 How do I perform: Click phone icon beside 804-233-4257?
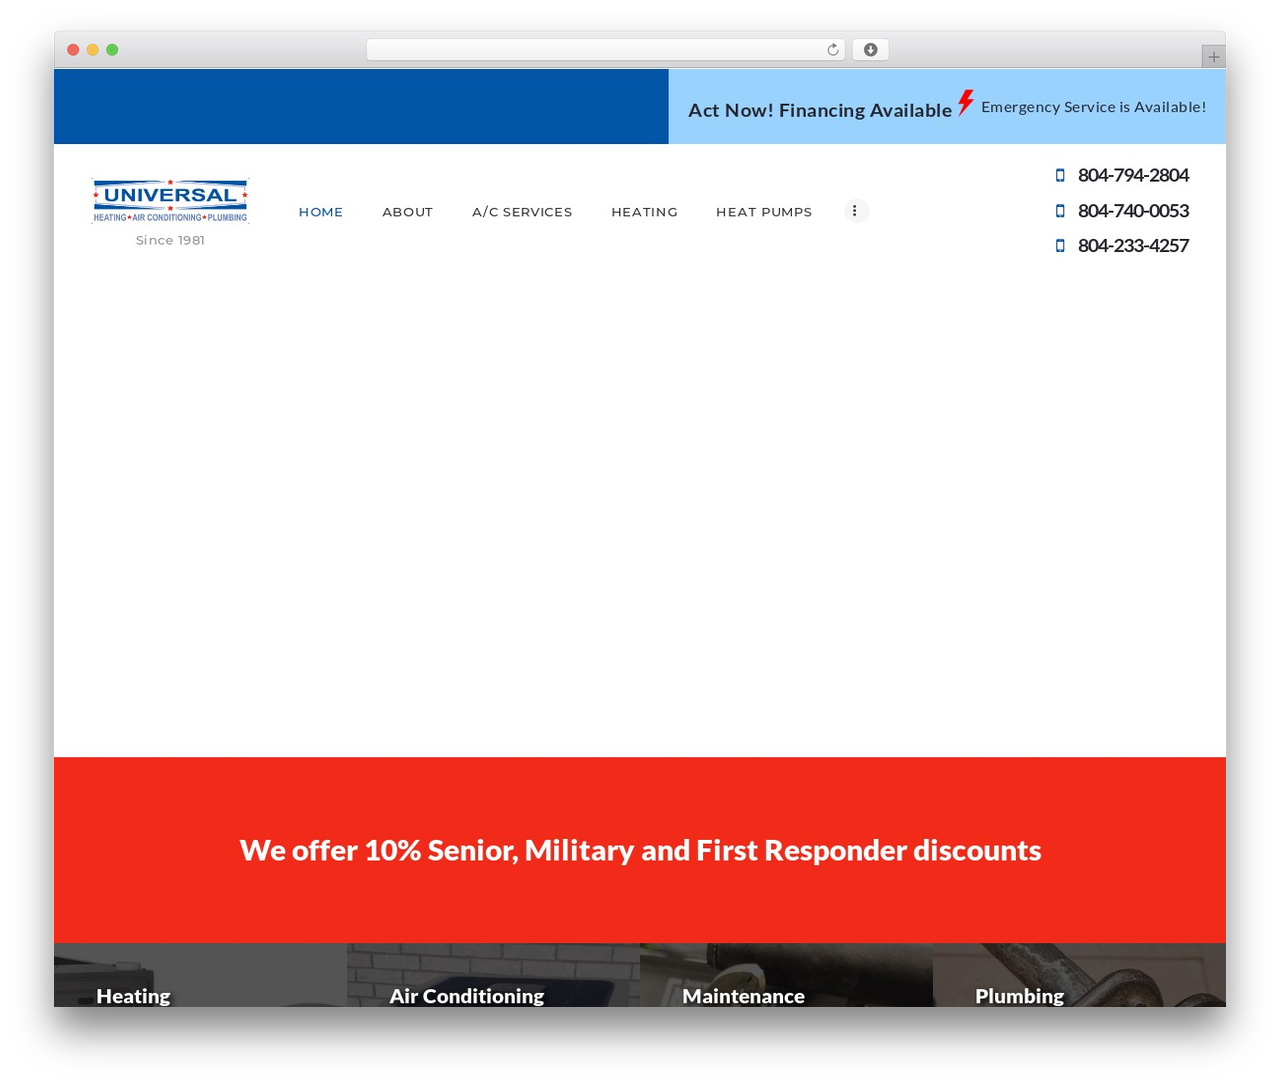click(1060, 246)
